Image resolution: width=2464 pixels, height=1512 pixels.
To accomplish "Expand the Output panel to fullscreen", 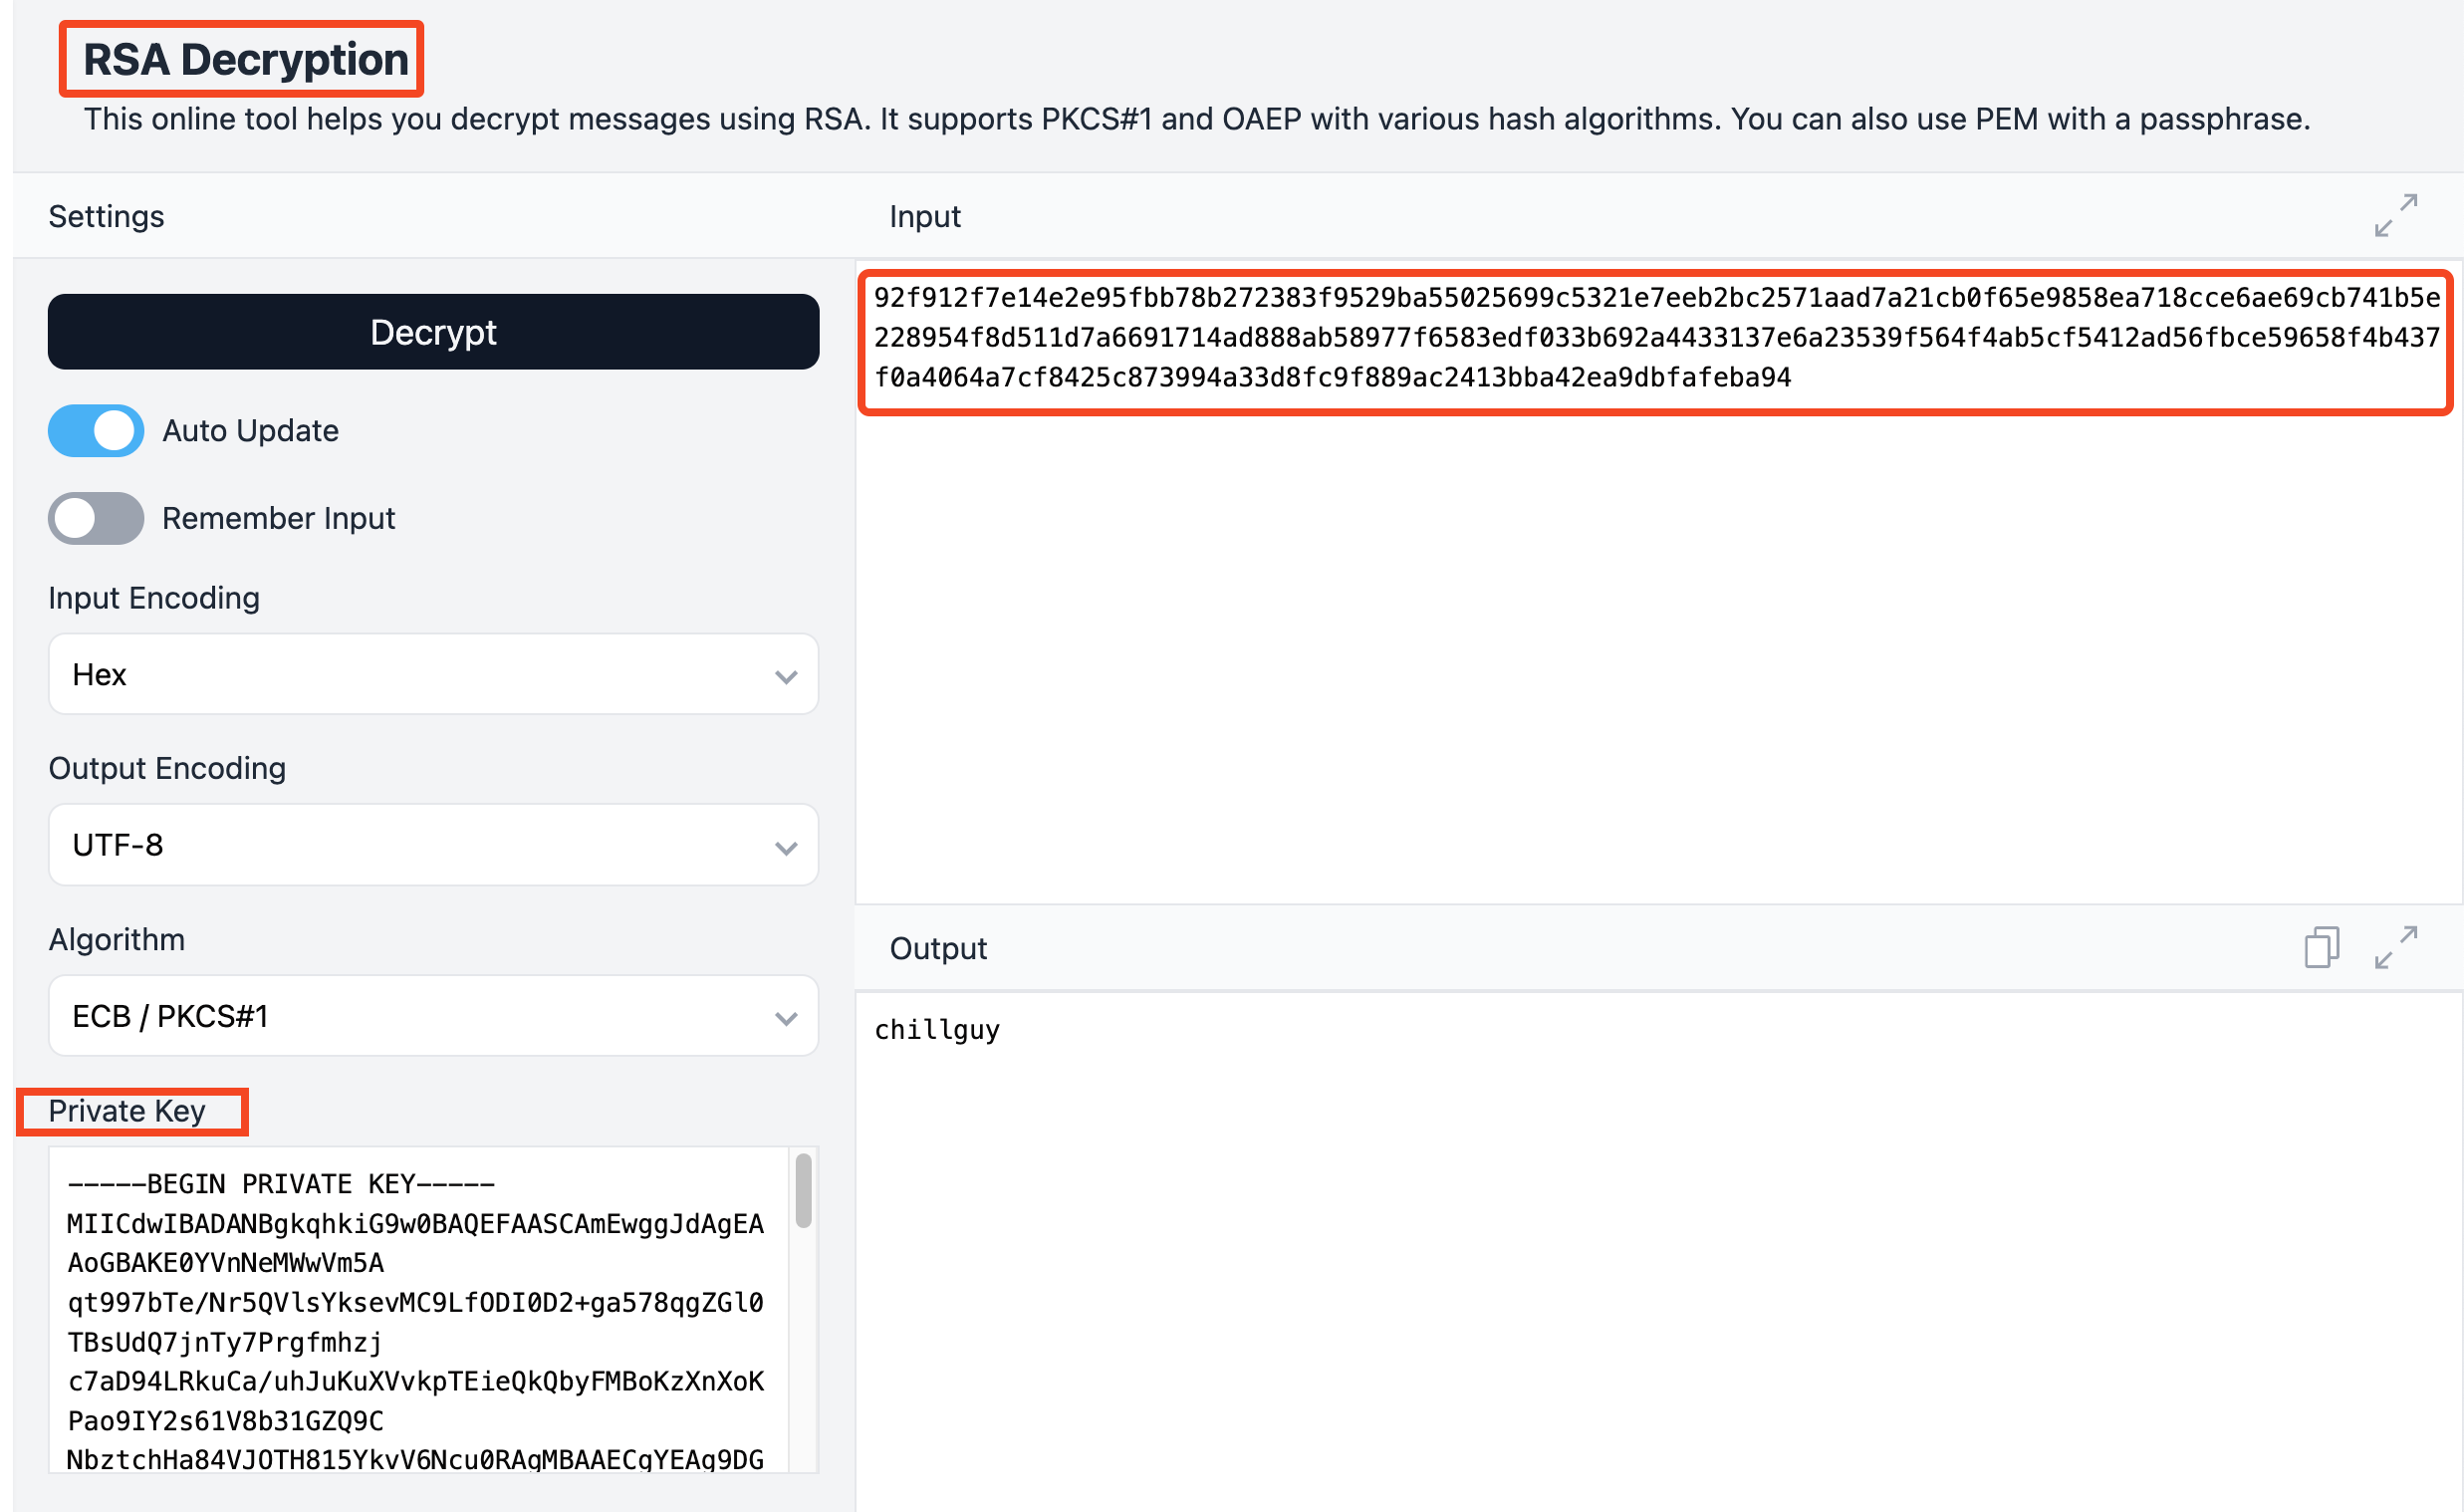I will tap(2396, 948).
